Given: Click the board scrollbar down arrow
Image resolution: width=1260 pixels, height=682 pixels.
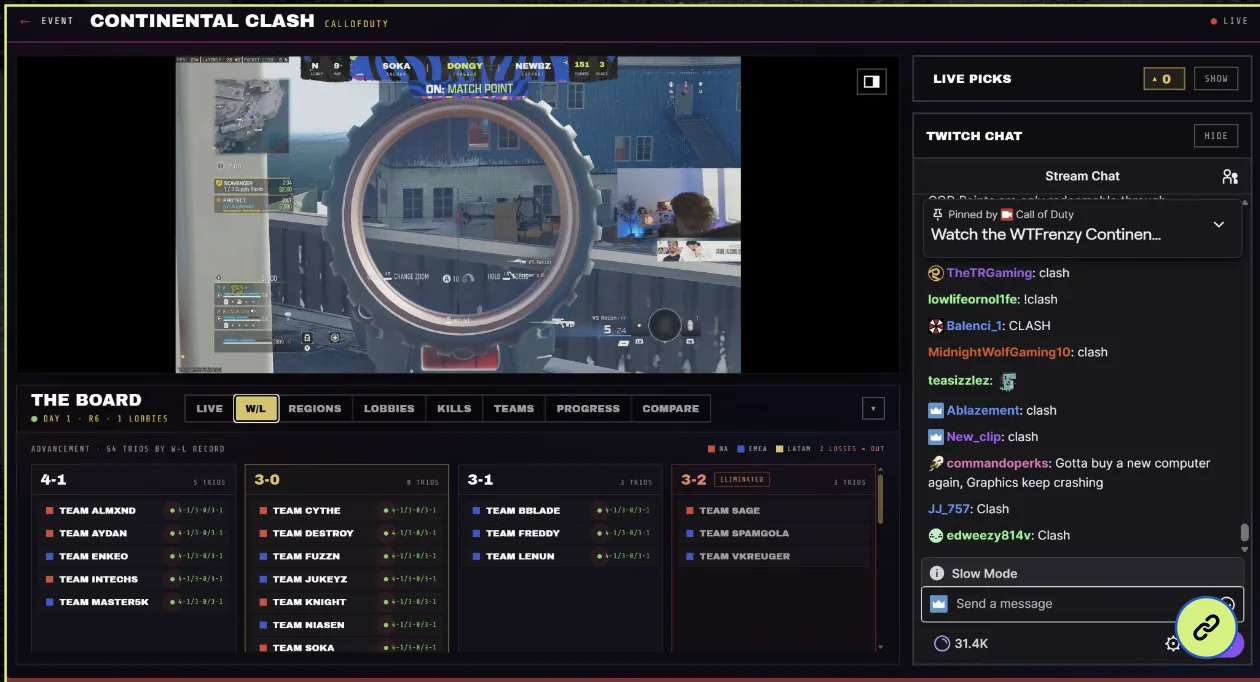Looking at the screenshot, I should (880, 647).
